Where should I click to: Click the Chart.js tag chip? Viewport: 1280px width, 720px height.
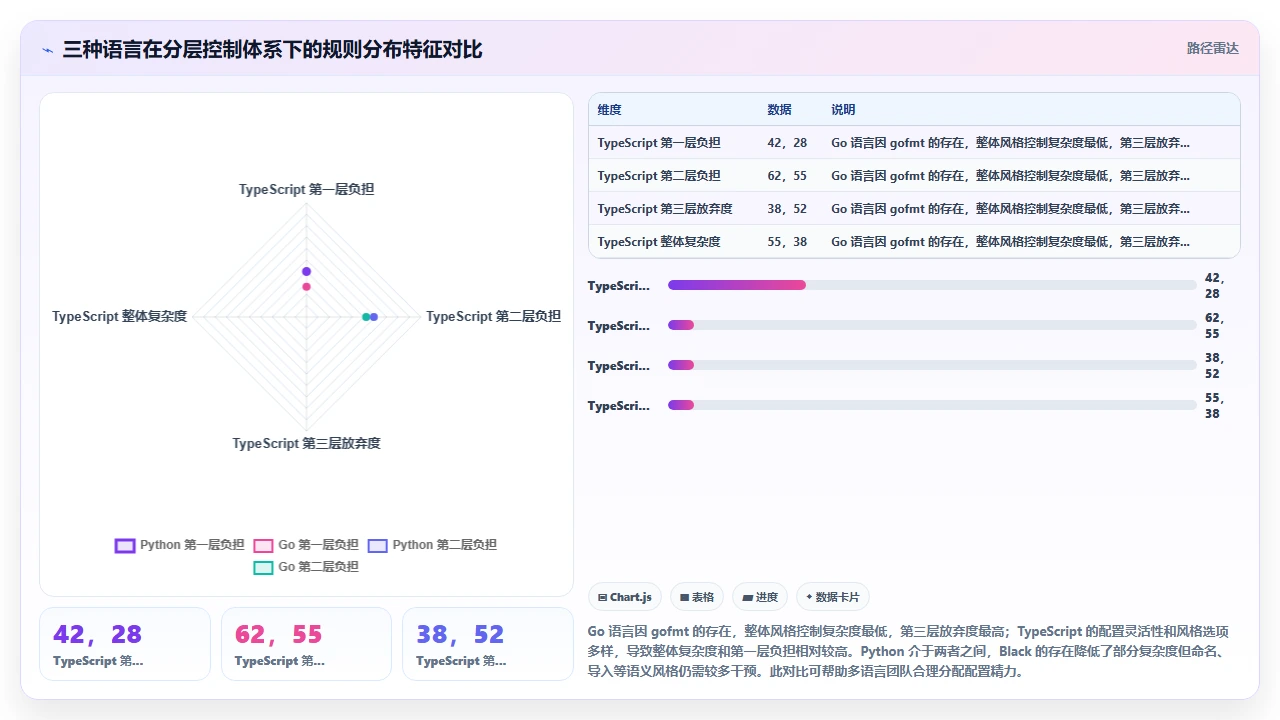(x=625, y=597)
